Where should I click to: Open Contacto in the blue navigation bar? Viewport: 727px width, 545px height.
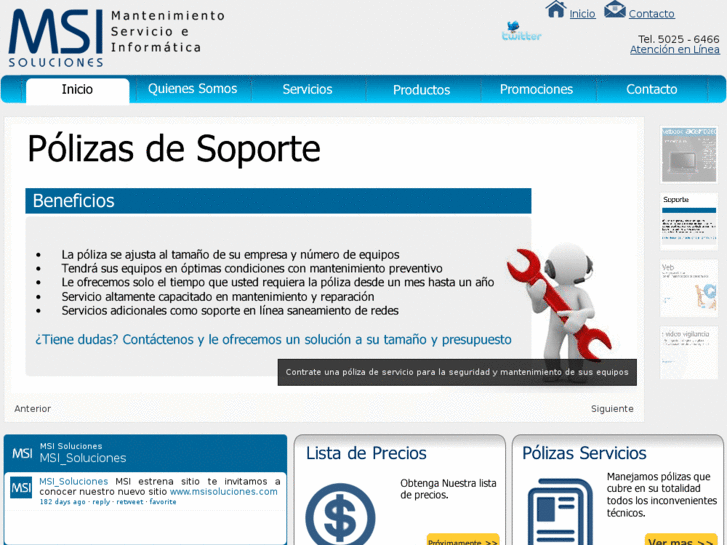tap(651, 89)
